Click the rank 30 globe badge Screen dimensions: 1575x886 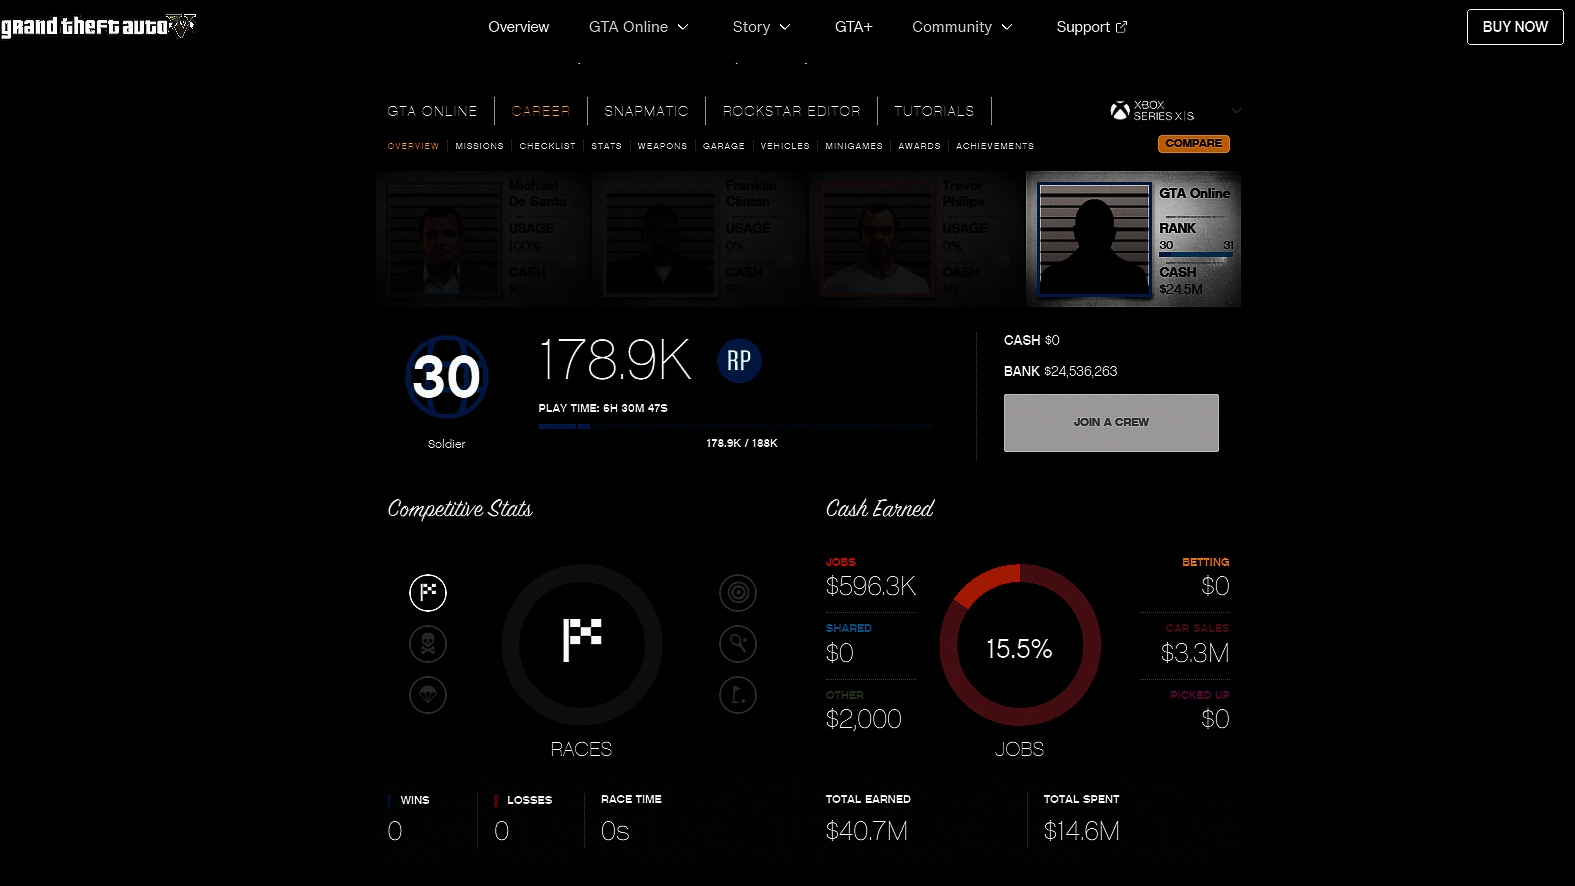(447, 377)
